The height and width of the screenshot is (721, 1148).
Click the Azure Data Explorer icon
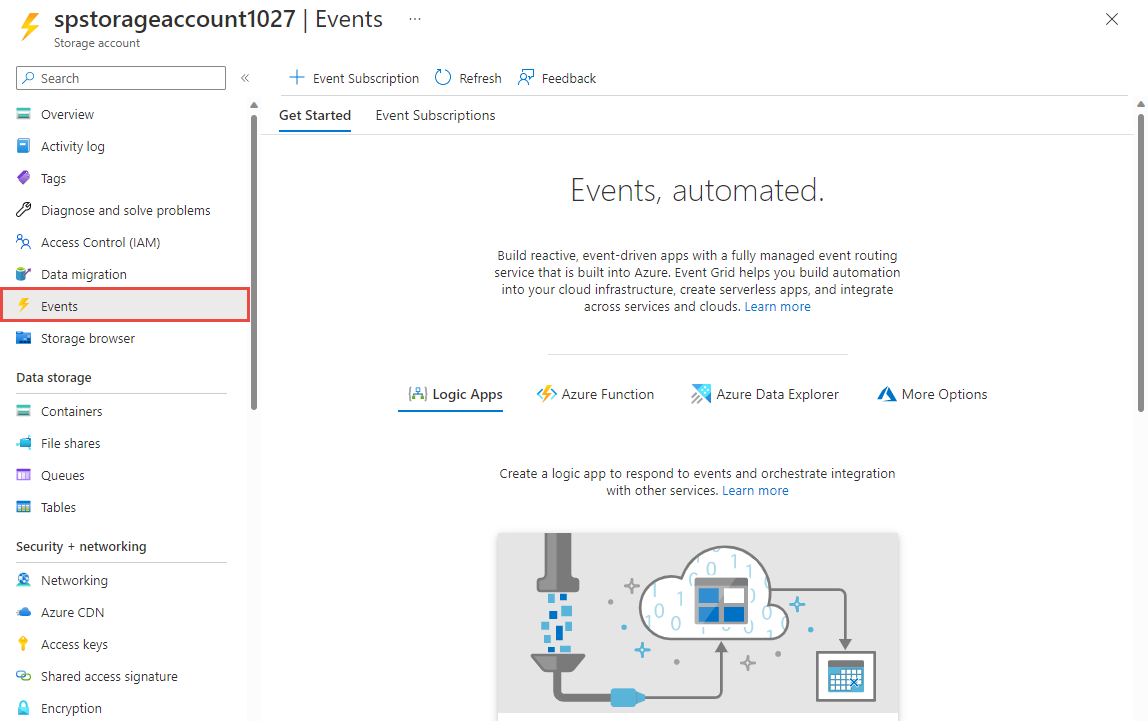701,394
